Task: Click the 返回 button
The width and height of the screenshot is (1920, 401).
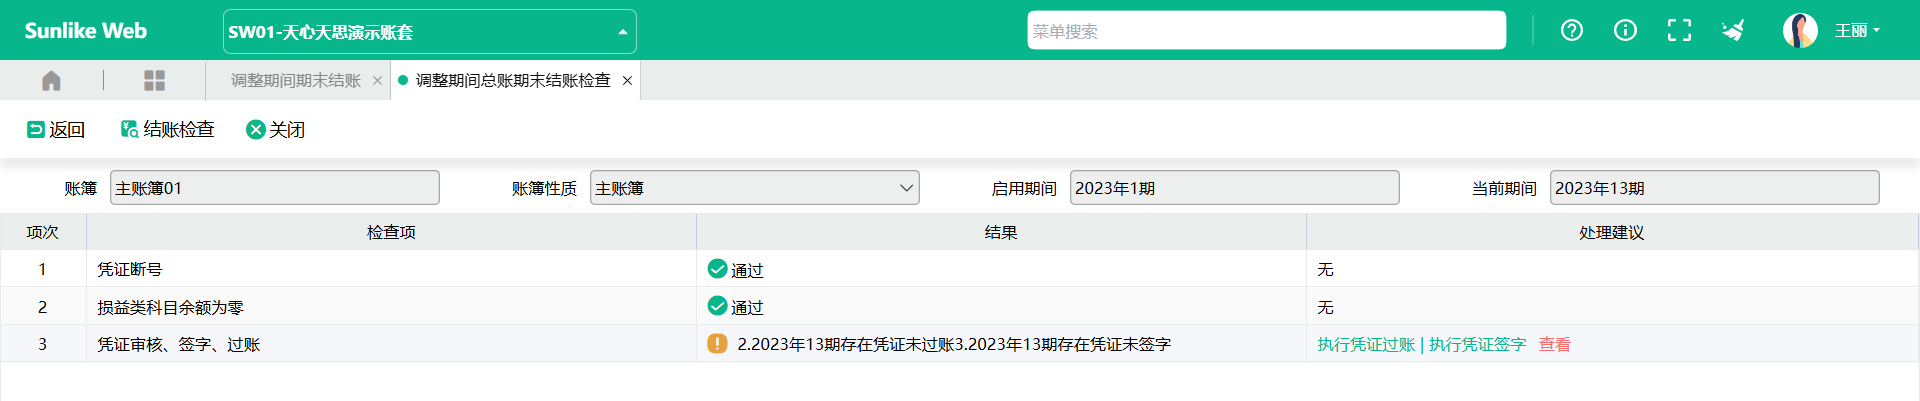Action: (56, 130)
